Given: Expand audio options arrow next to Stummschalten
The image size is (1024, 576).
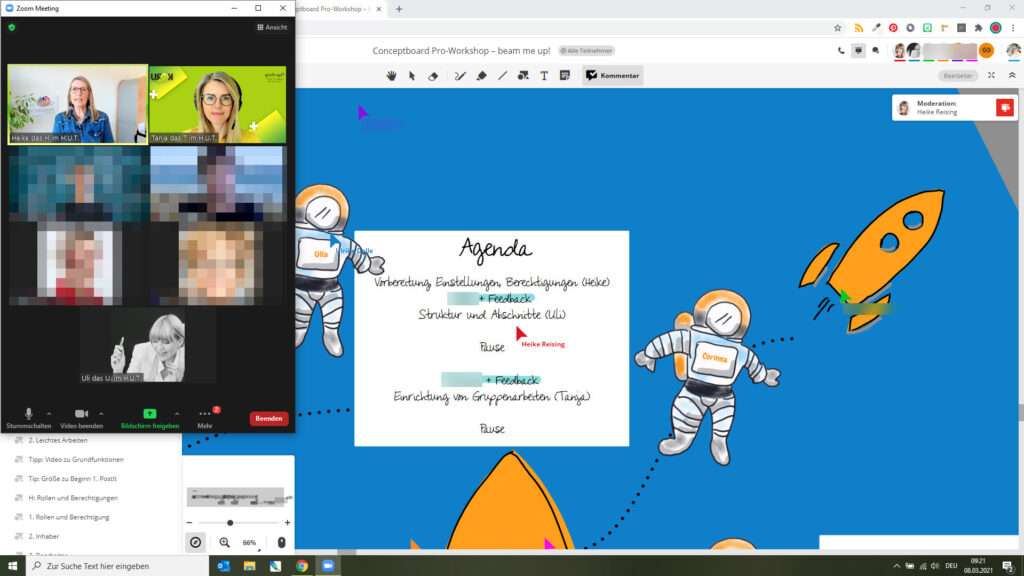Looking at the screenshot, I should [49, 413].
